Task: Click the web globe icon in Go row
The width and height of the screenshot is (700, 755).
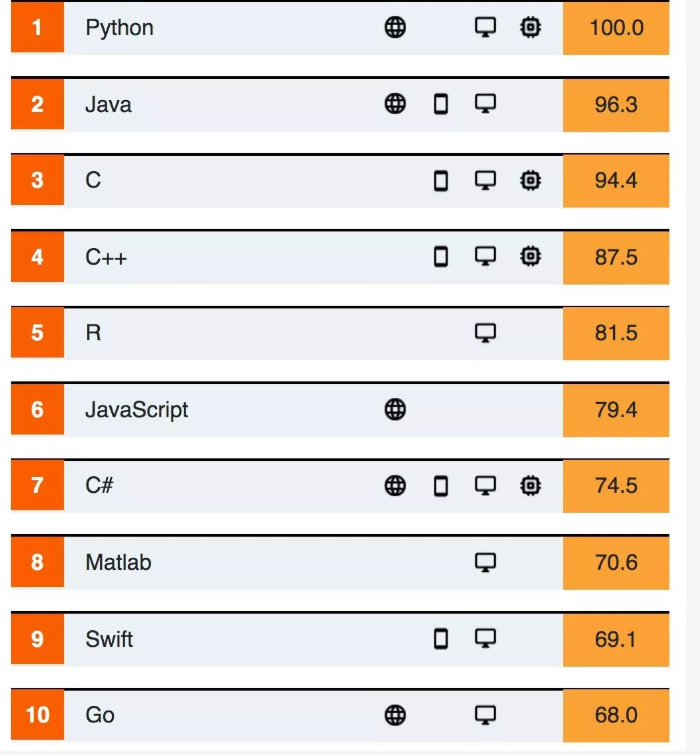Action: pyautogui.click(x=395, y=715)
